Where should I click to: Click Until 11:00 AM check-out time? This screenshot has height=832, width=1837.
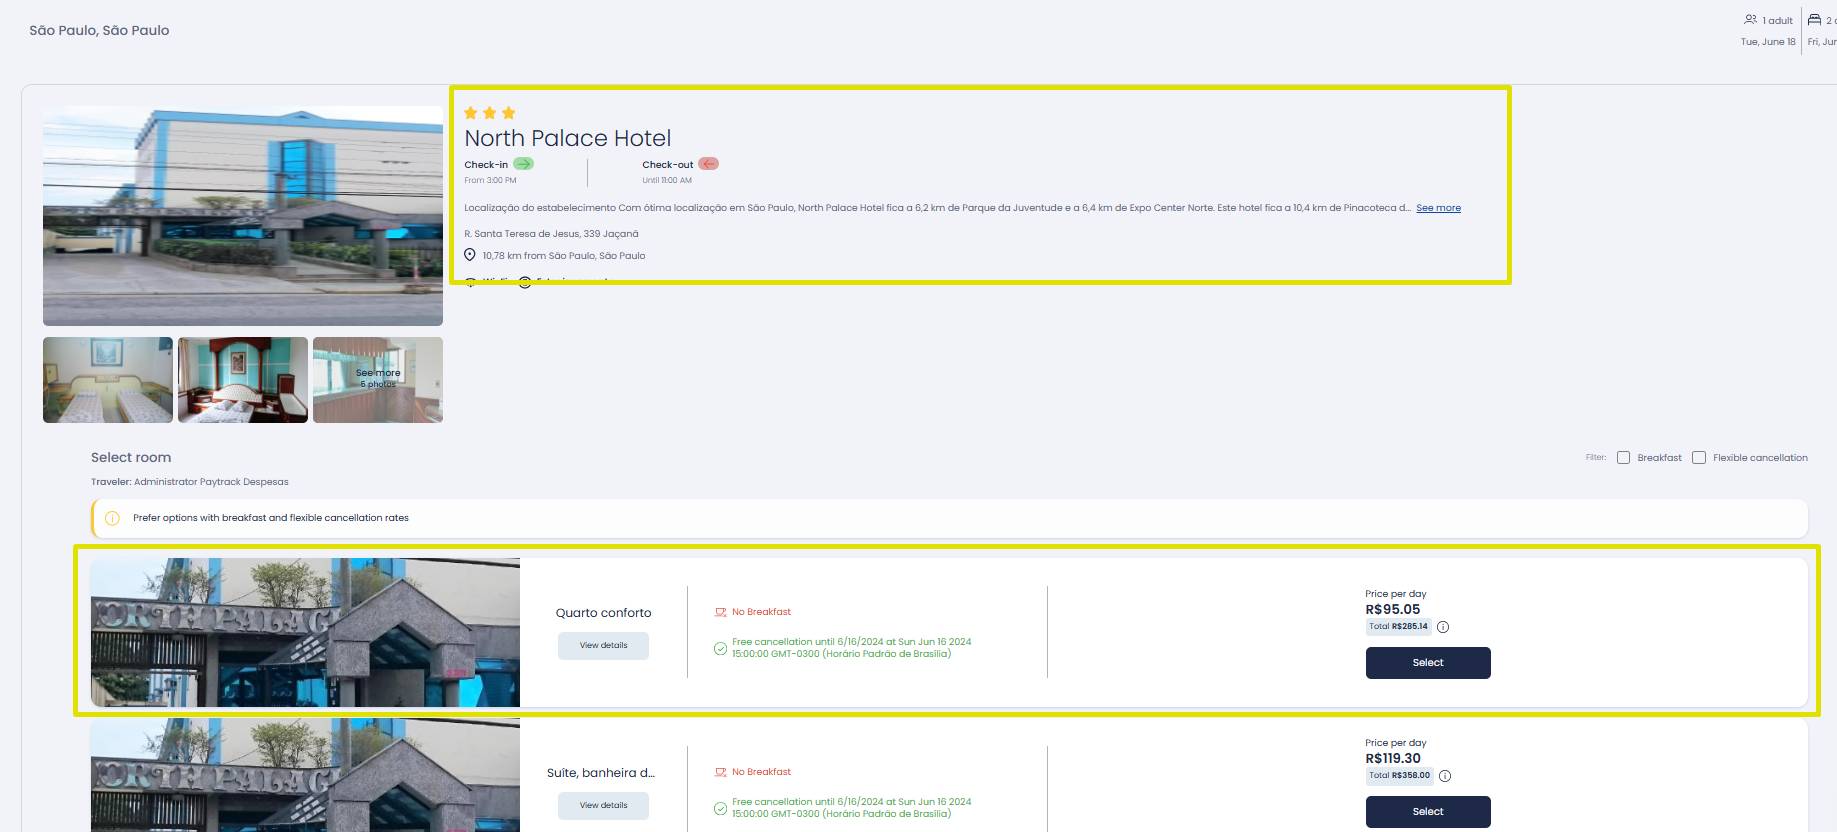[667, 181]
